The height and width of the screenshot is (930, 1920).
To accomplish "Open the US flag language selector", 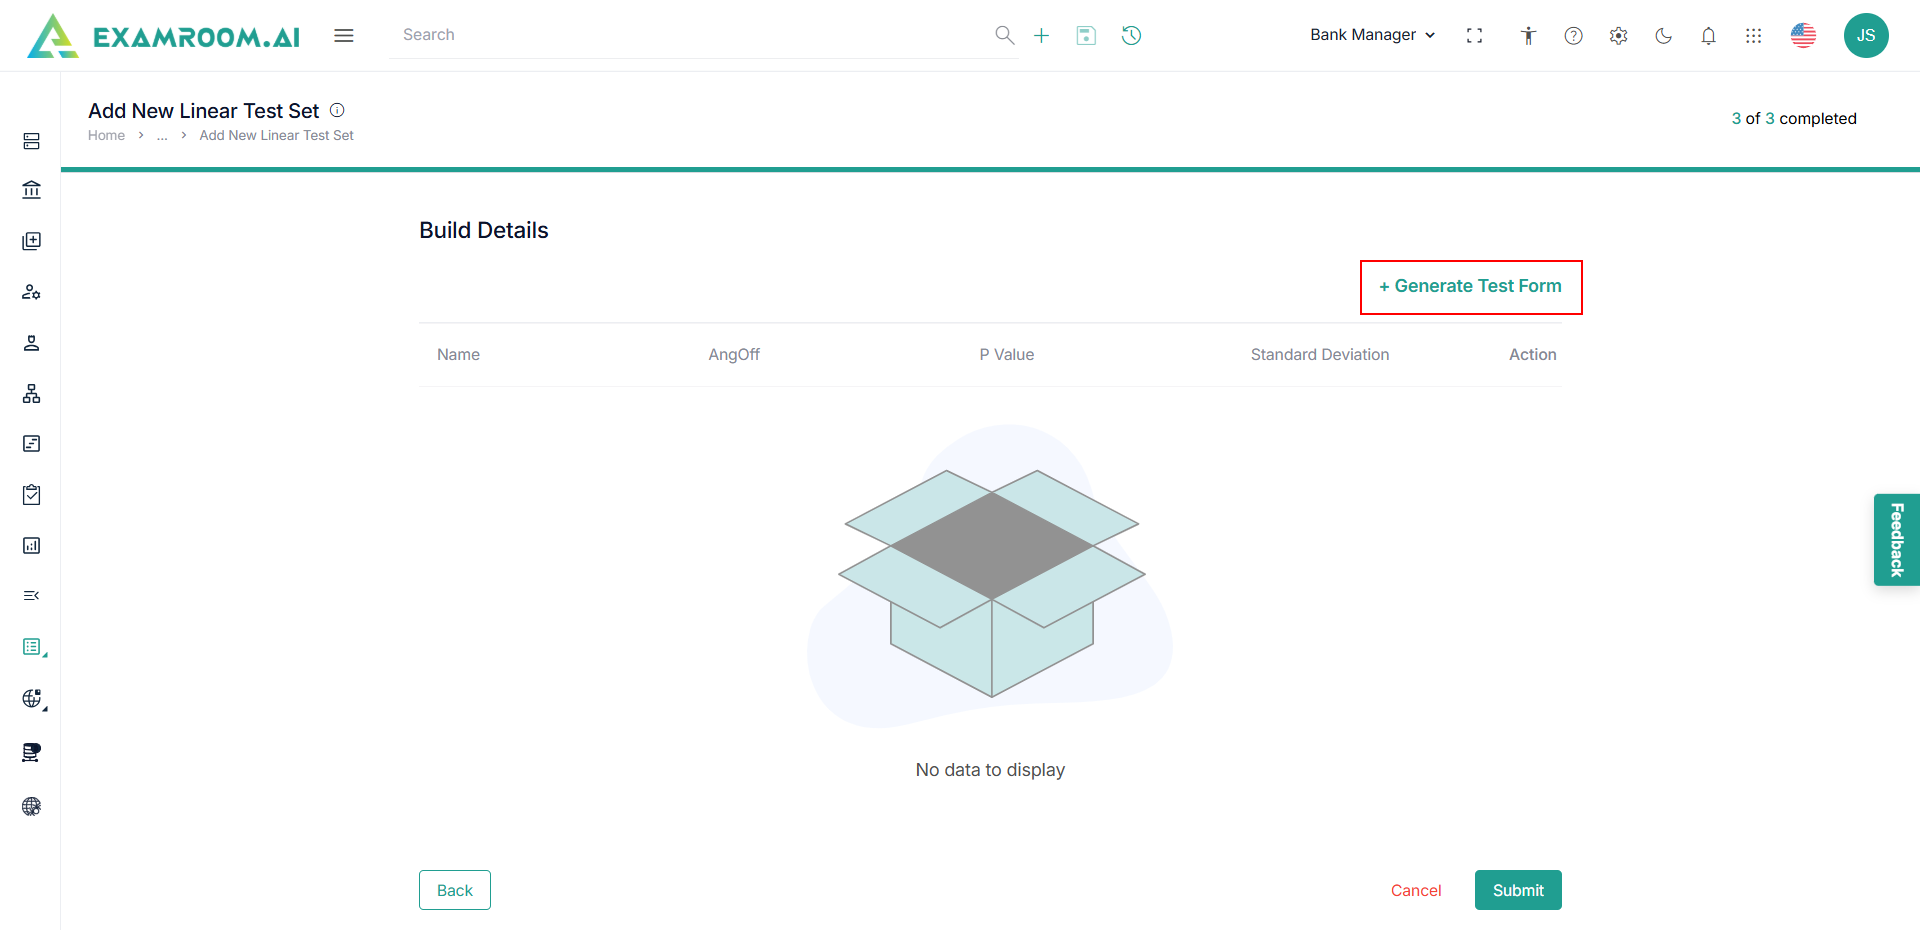I will coord(1803,36).
